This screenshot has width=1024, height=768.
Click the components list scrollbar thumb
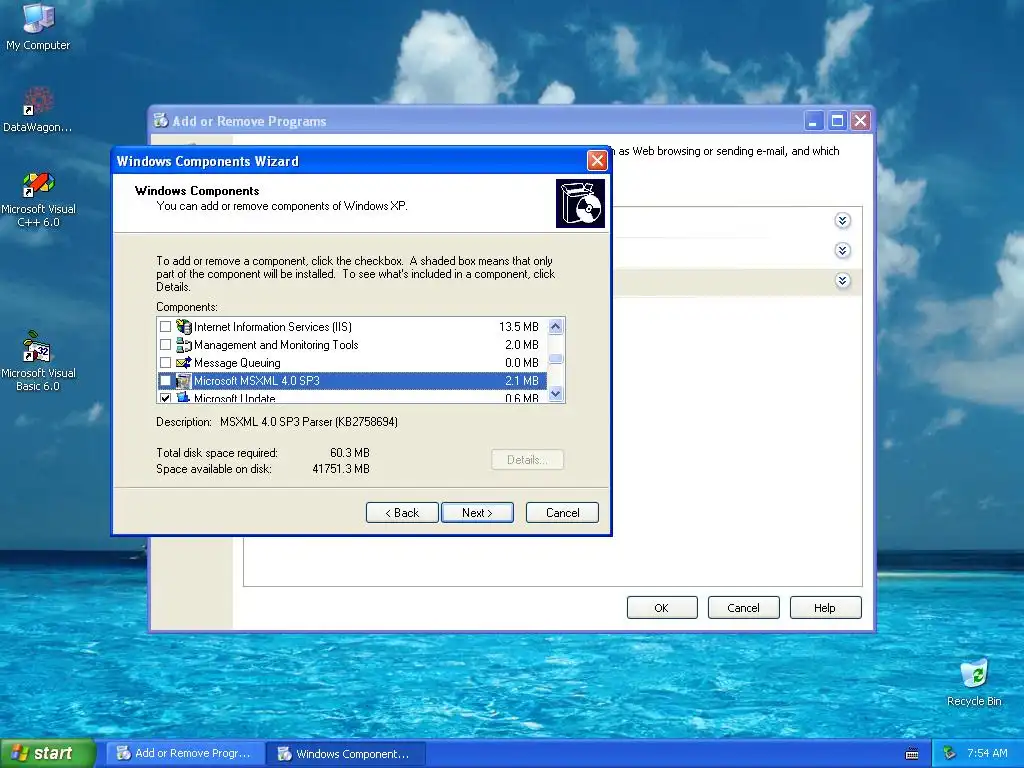556,359
